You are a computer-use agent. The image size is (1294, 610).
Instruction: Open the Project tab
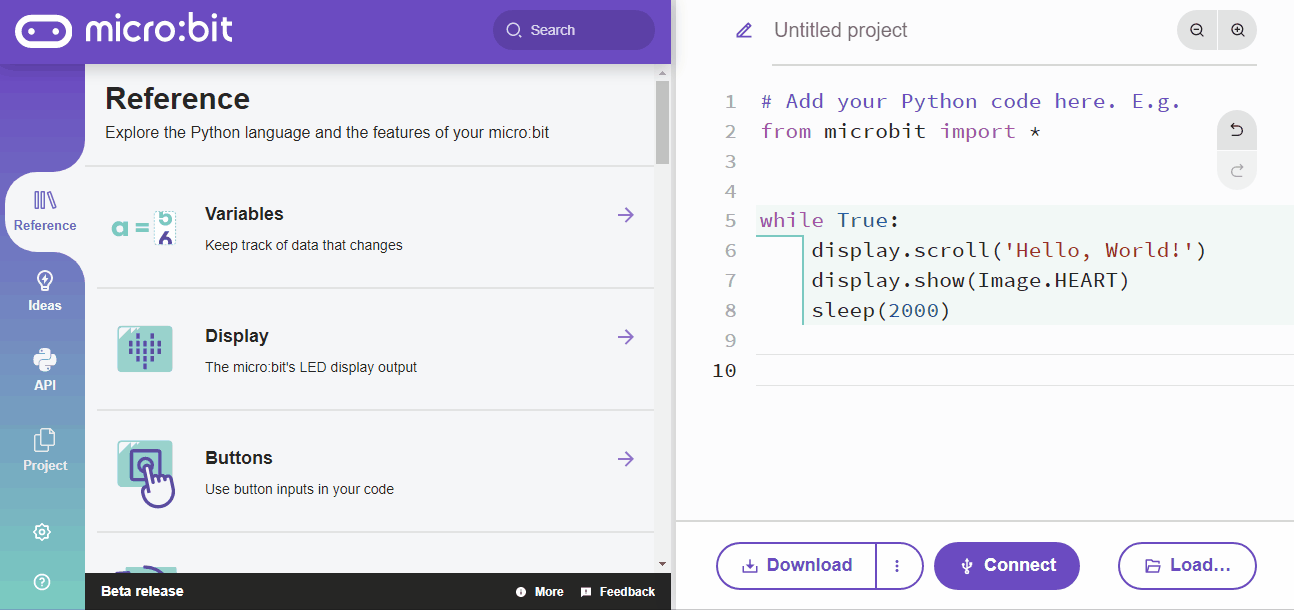pyautogui.click(x=45, y=450)
